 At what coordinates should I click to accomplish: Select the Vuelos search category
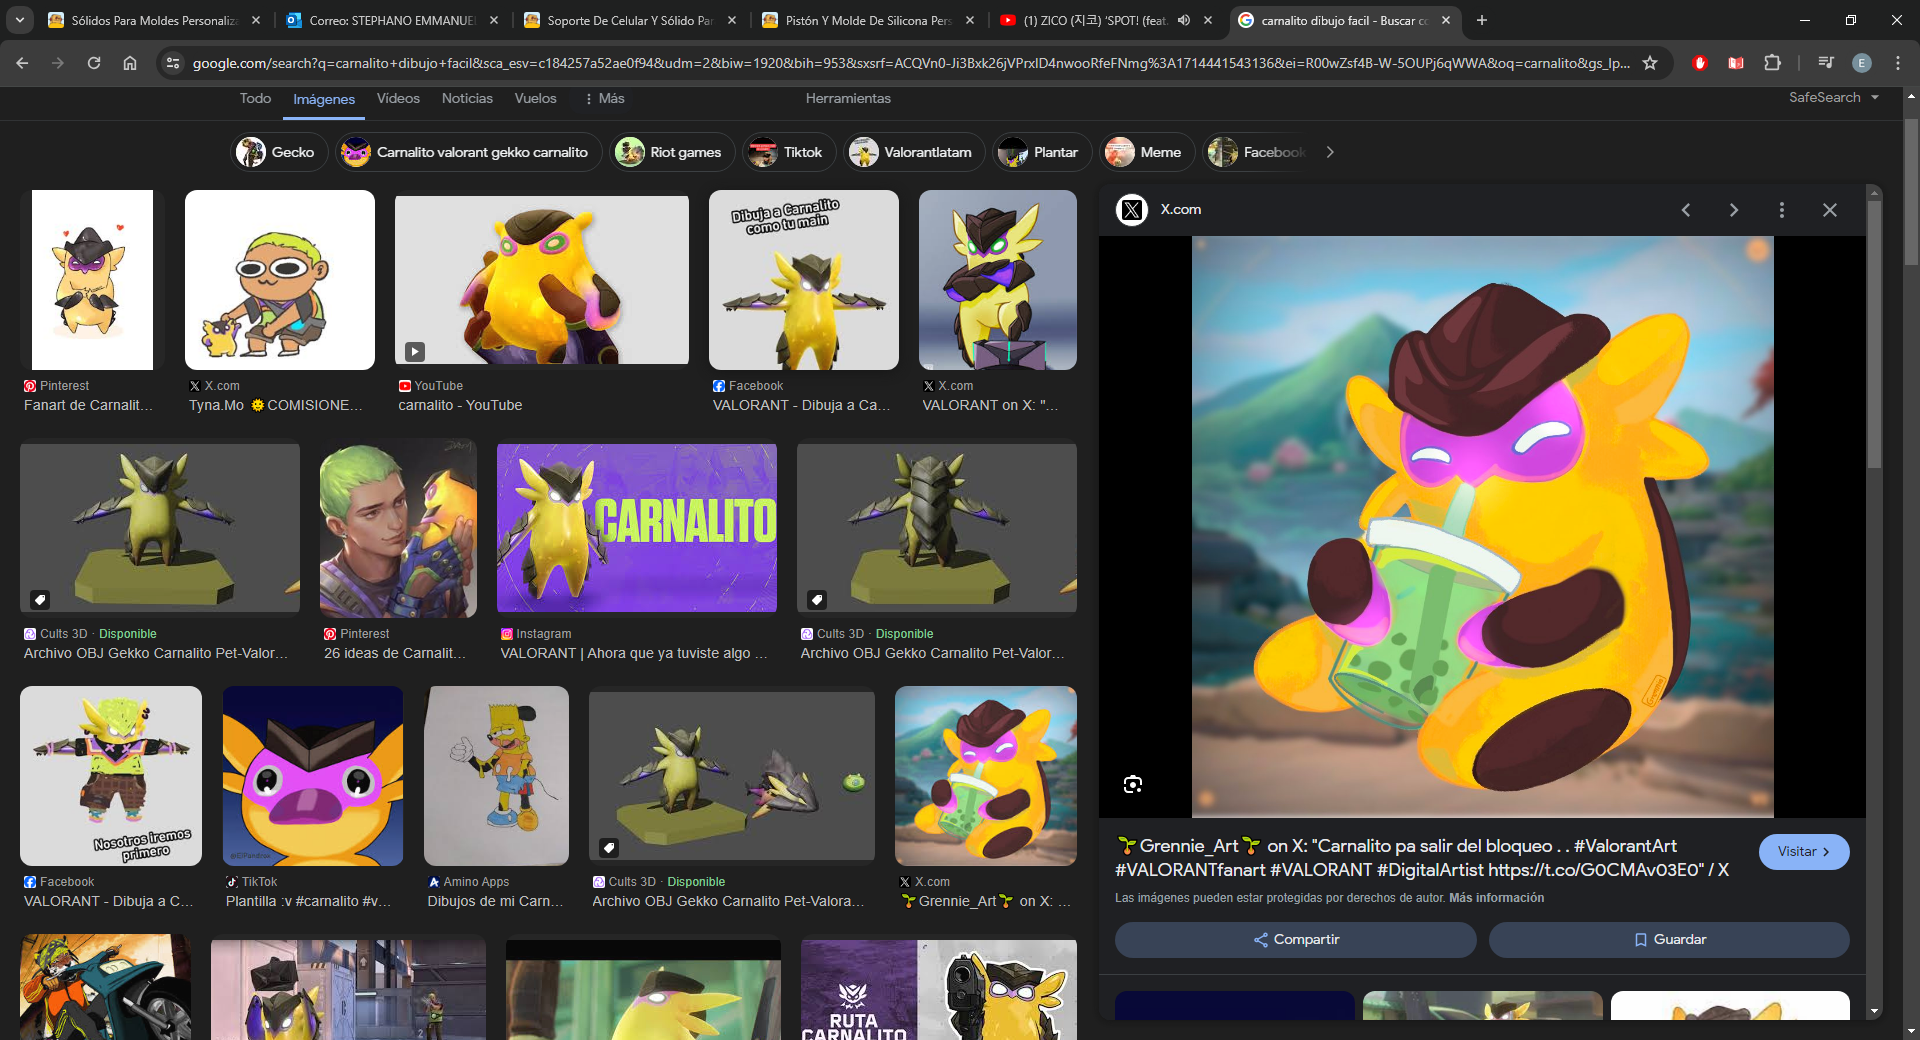tap(535, 98)
